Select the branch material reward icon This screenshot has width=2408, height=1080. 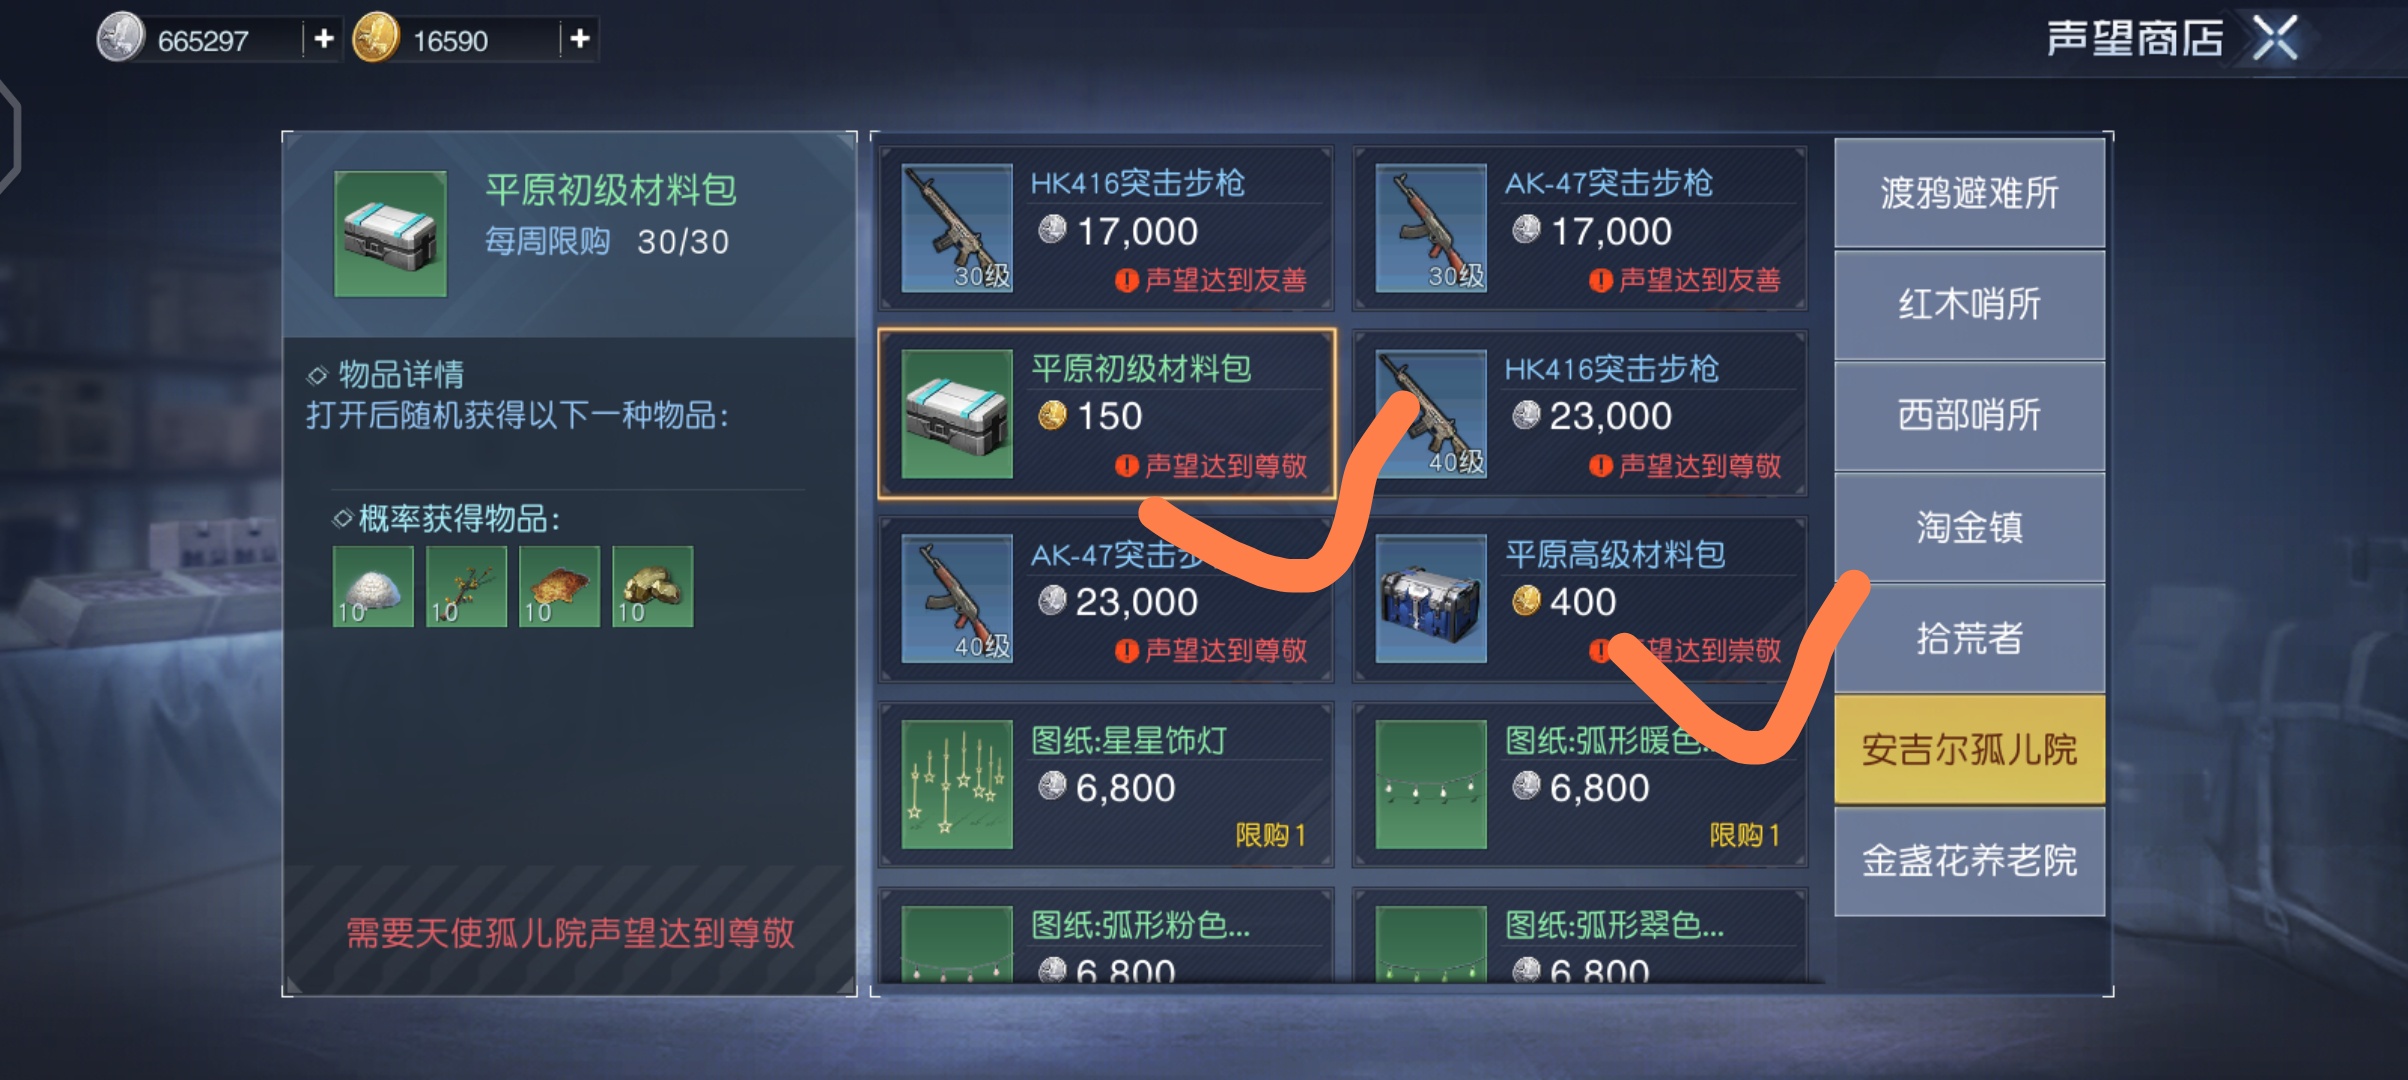tap(466, 587)
